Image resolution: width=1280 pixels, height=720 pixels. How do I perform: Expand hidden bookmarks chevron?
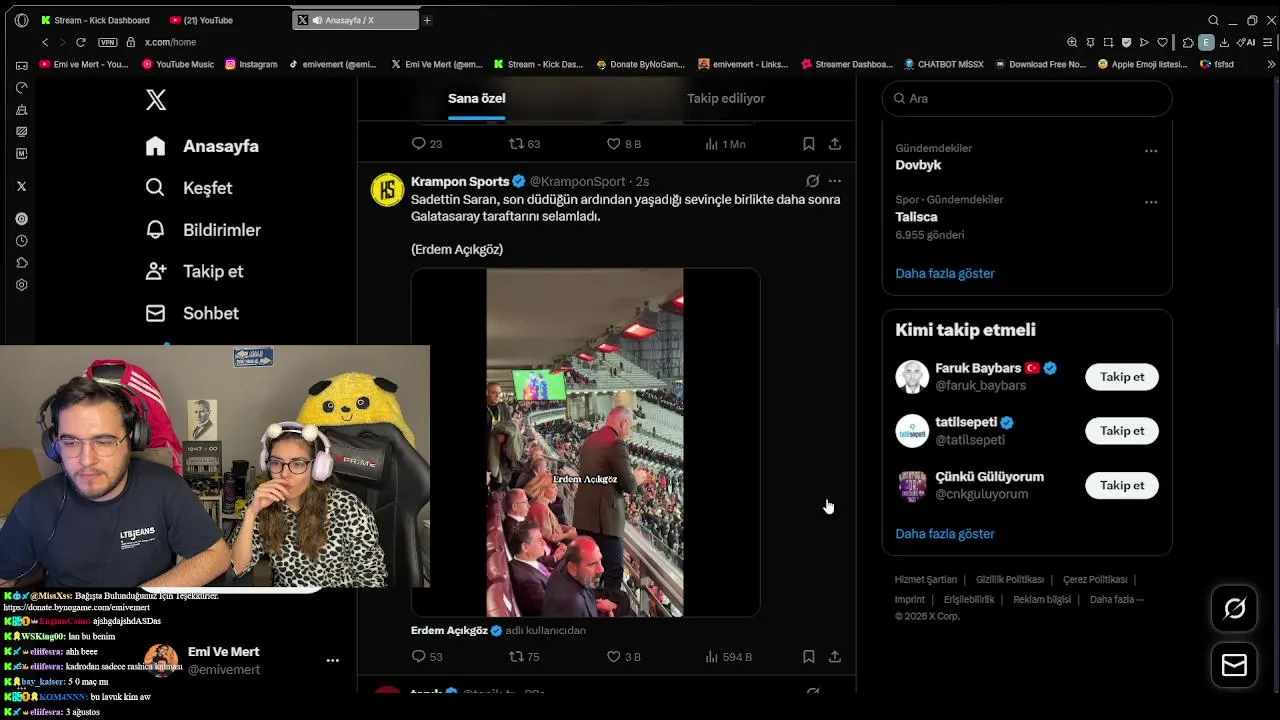(x=1271, y=64)
